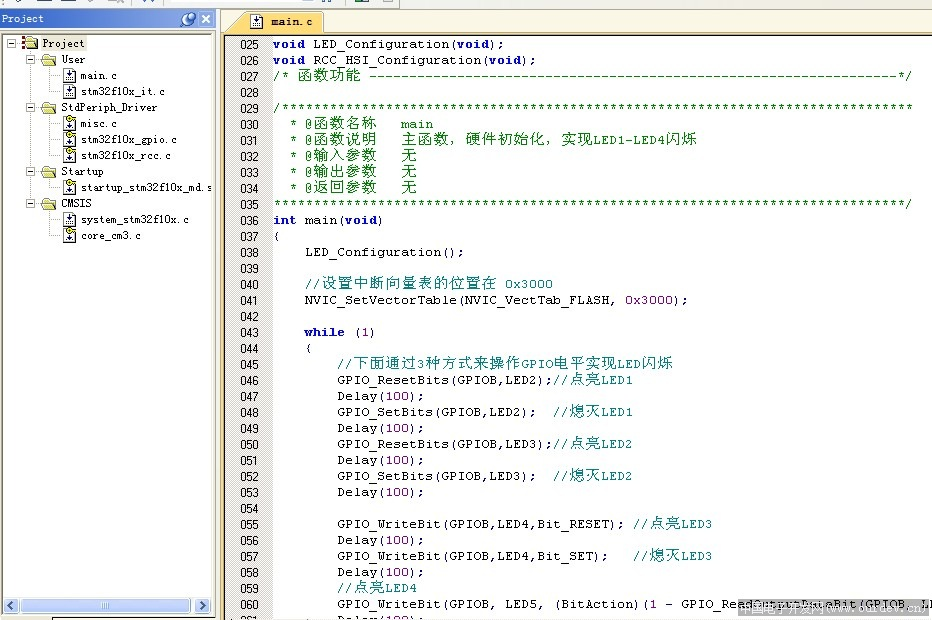The width and height of the screenshot is (932, 620).
Task: Pin the Project panel with pushpin icon
Action: click(188, 19)
